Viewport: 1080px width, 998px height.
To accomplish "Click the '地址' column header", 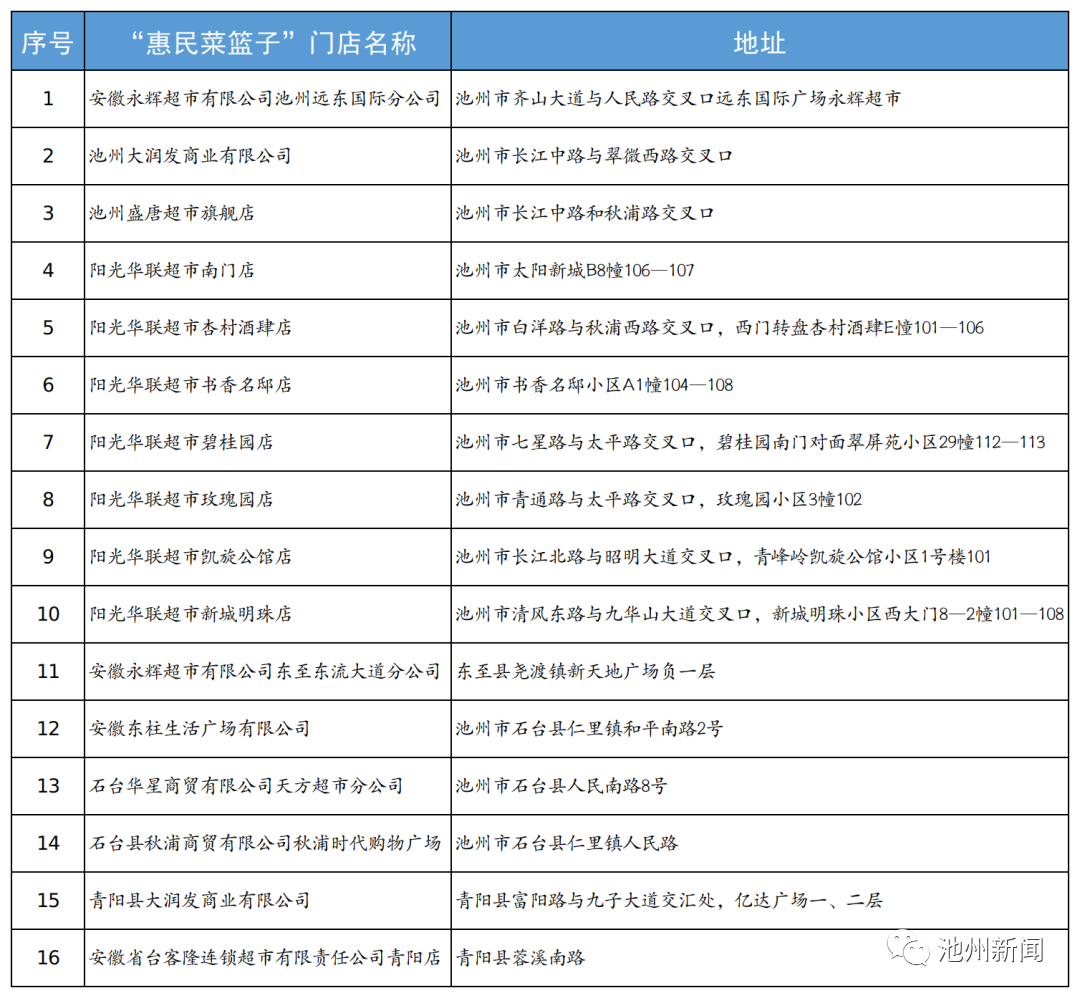I will pyautogui.click(x=759, y=43).
